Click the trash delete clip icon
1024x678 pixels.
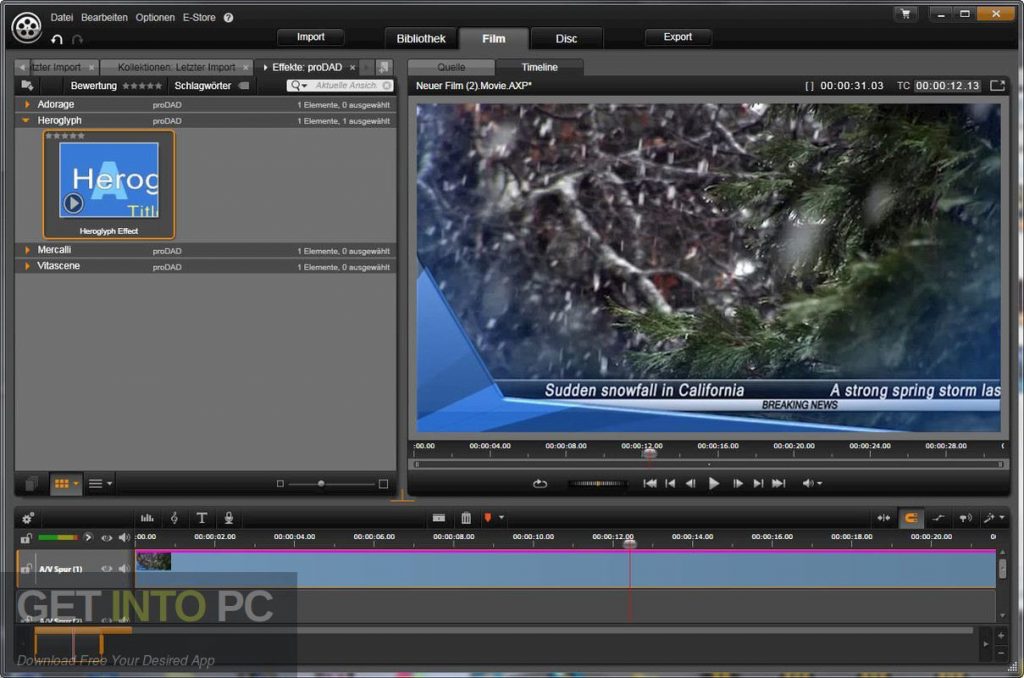pyautogui.click(x=466, y=518)
